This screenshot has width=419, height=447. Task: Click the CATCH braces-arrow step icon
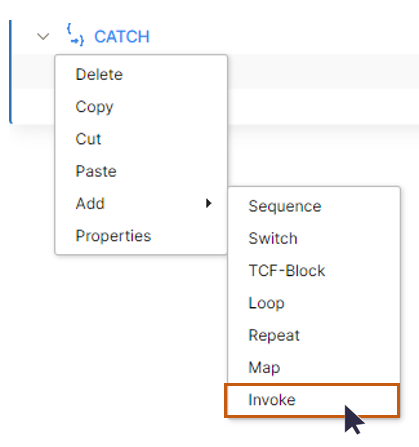coord(75,34)
